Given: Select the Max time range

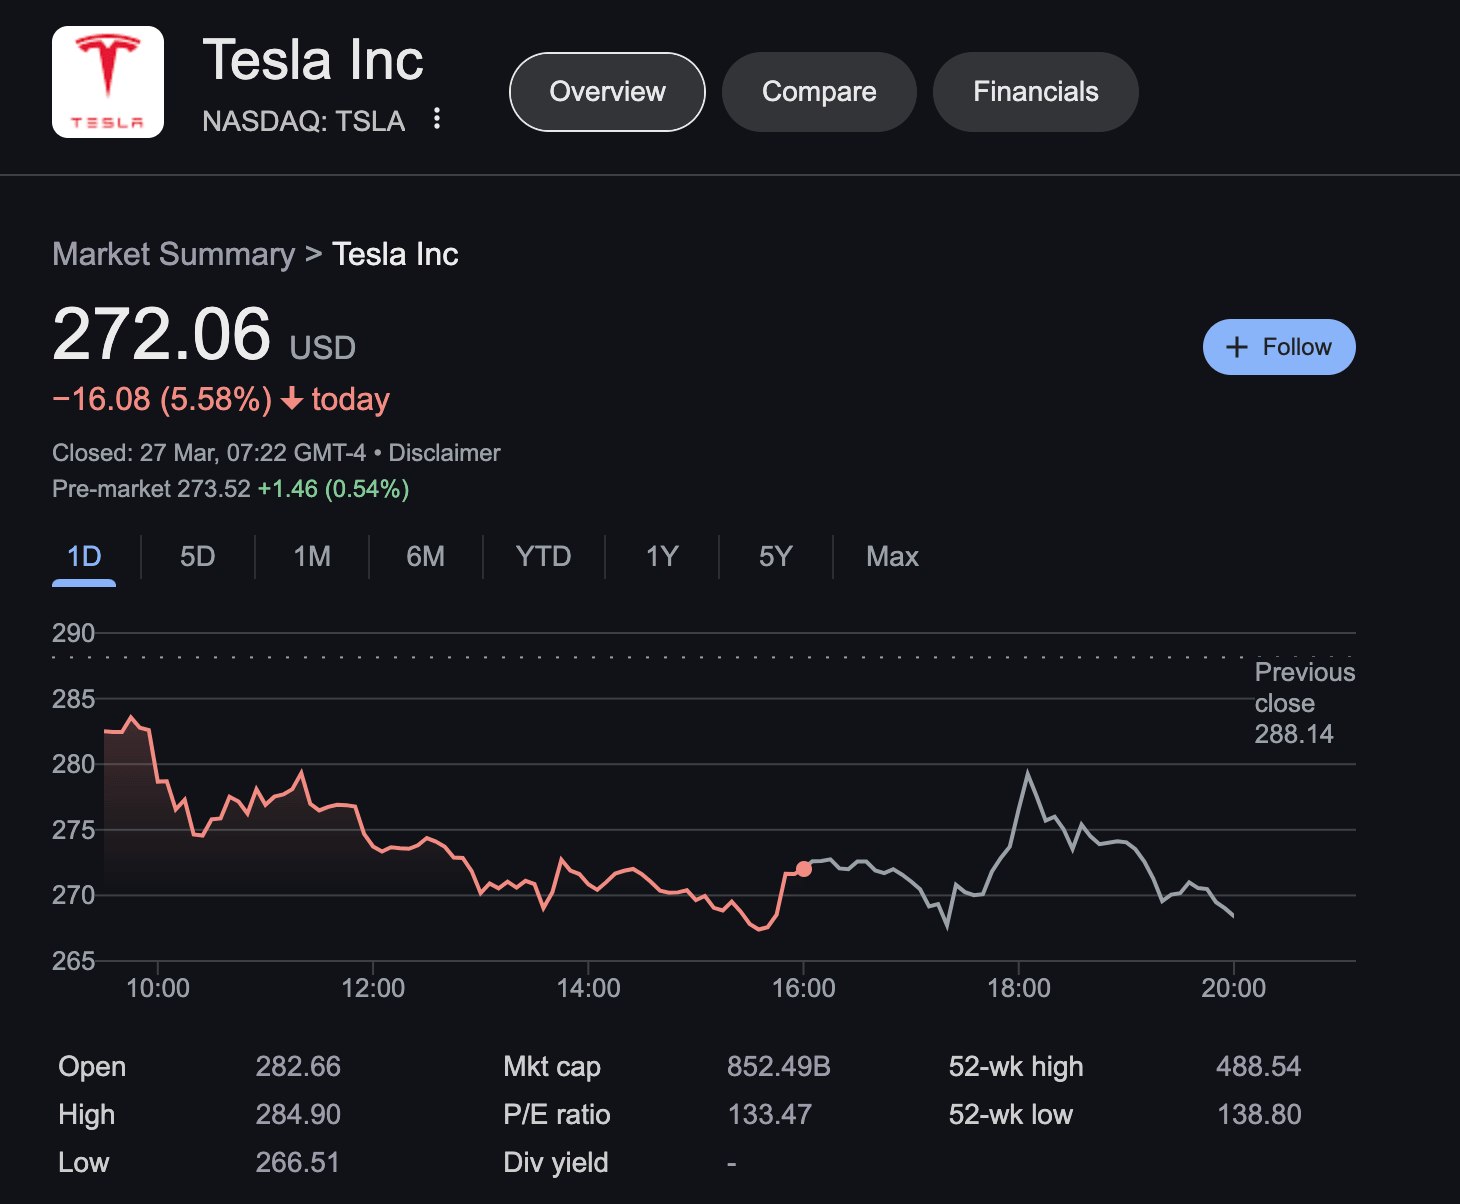Looking at the screenshot, I should click(x=891, y=557).
